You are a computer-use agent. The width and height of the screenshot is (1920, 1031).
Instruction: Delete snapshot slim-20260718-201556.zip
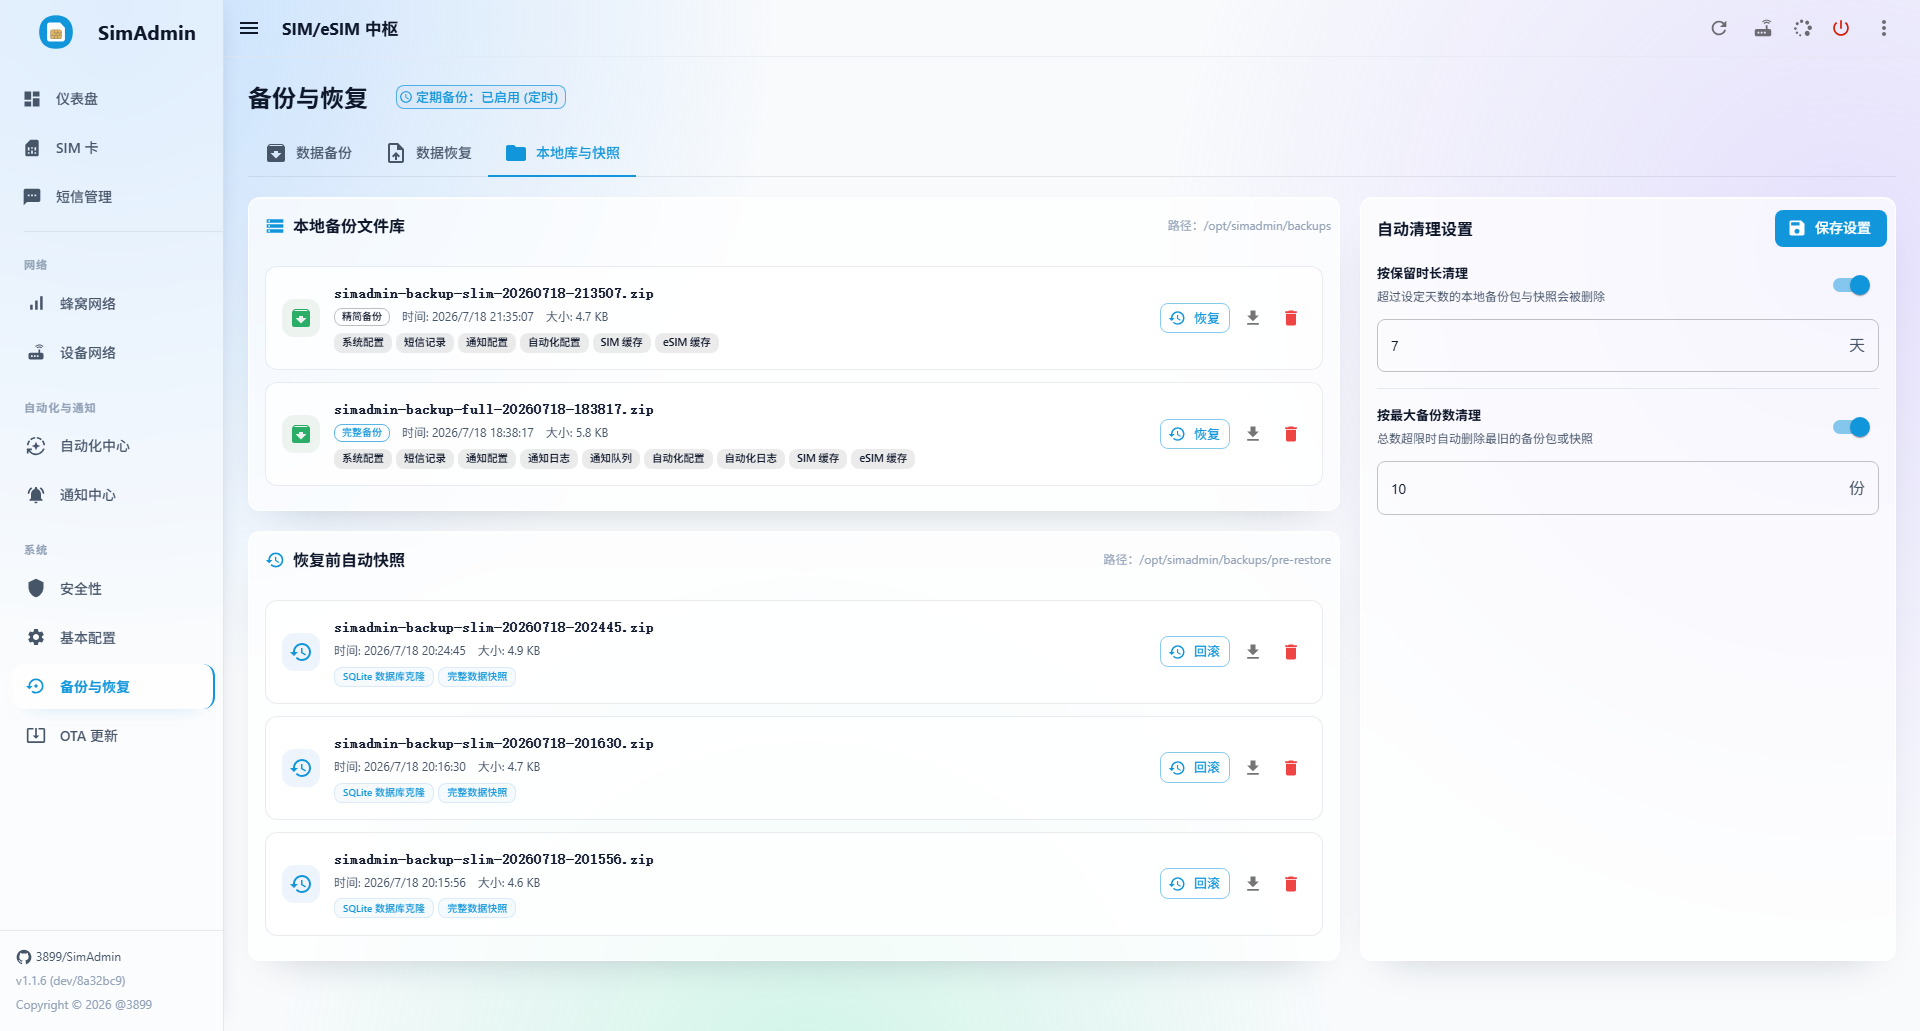point(1291,884)
